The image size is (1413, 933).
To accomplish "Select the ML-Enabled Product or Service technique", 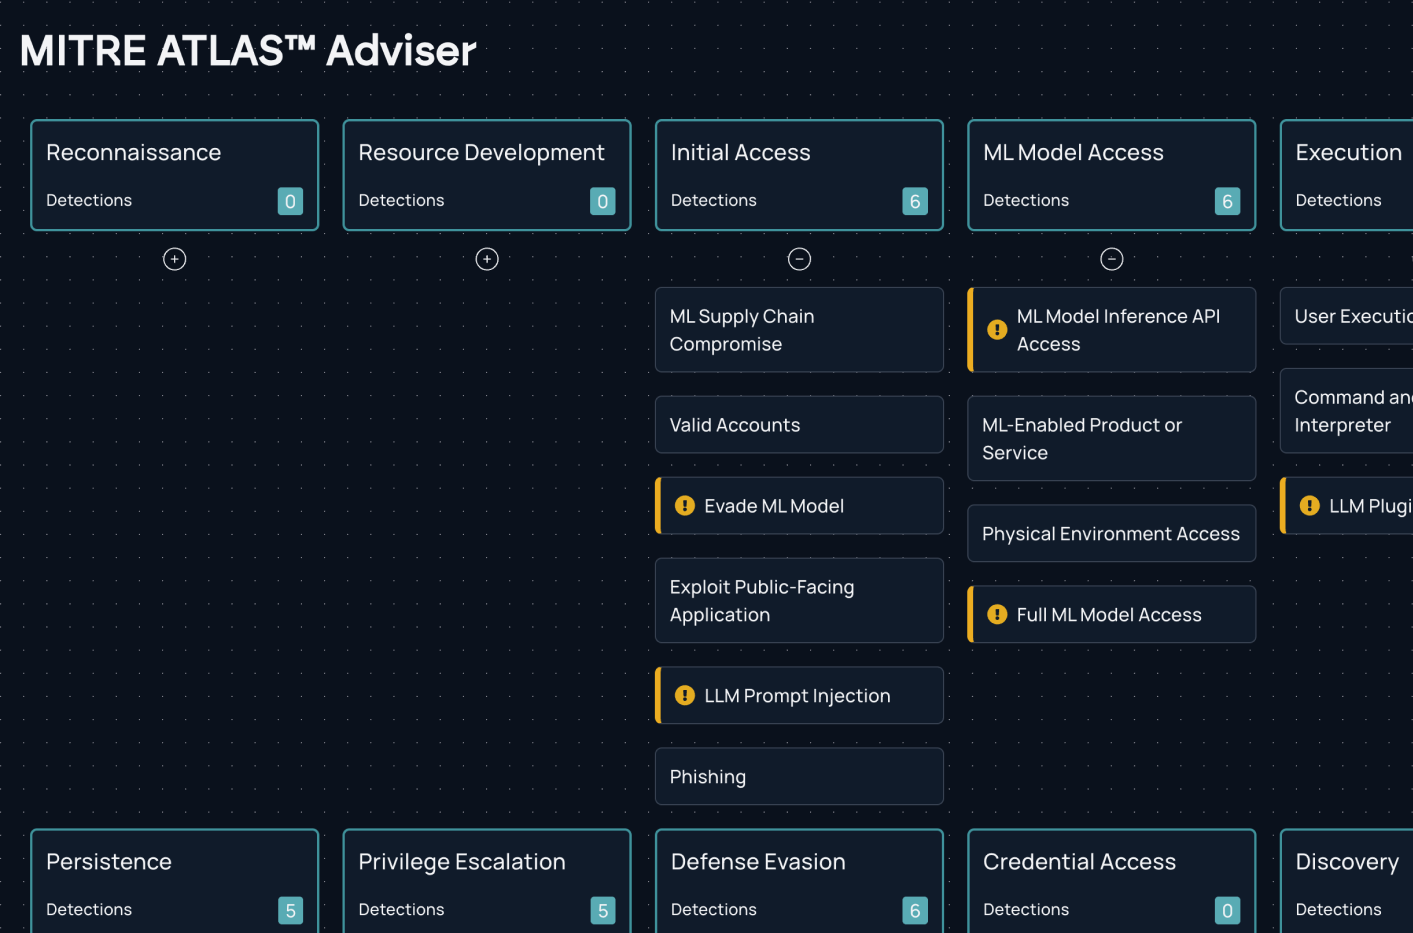I will [1111, 439].
